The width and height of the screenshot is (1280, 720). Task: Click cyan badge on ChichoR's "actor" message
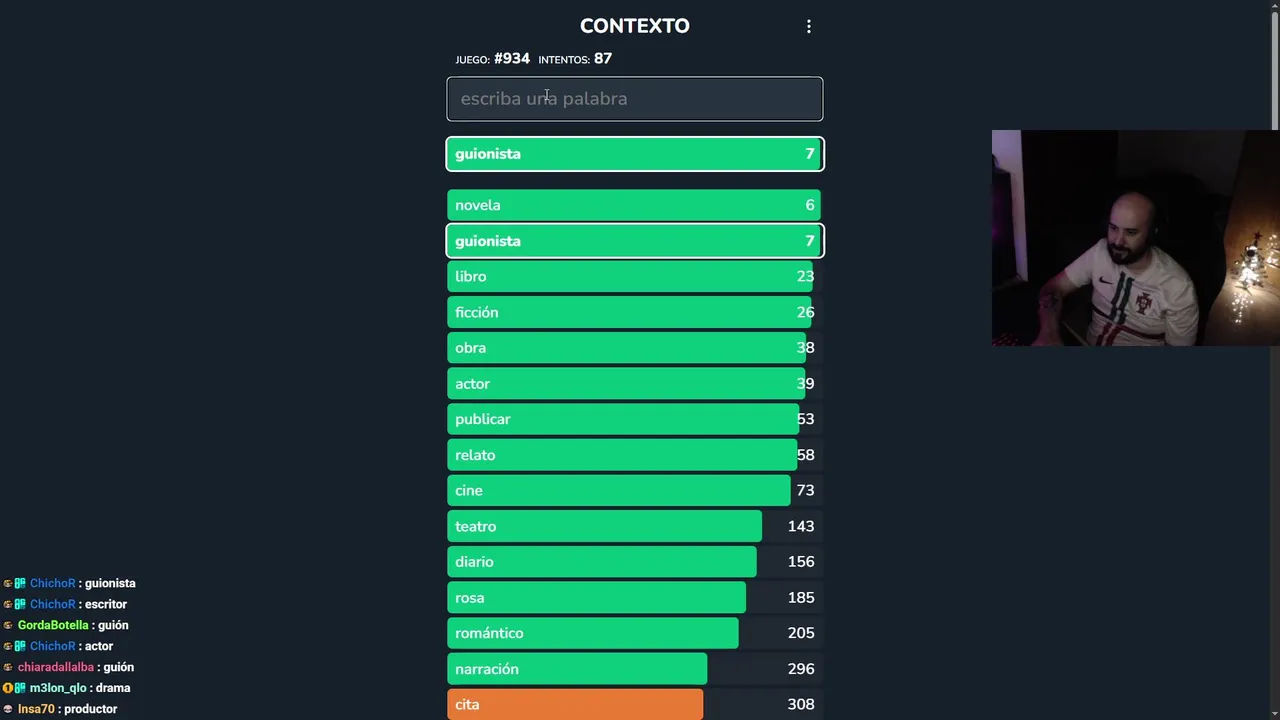coord(20,646)
